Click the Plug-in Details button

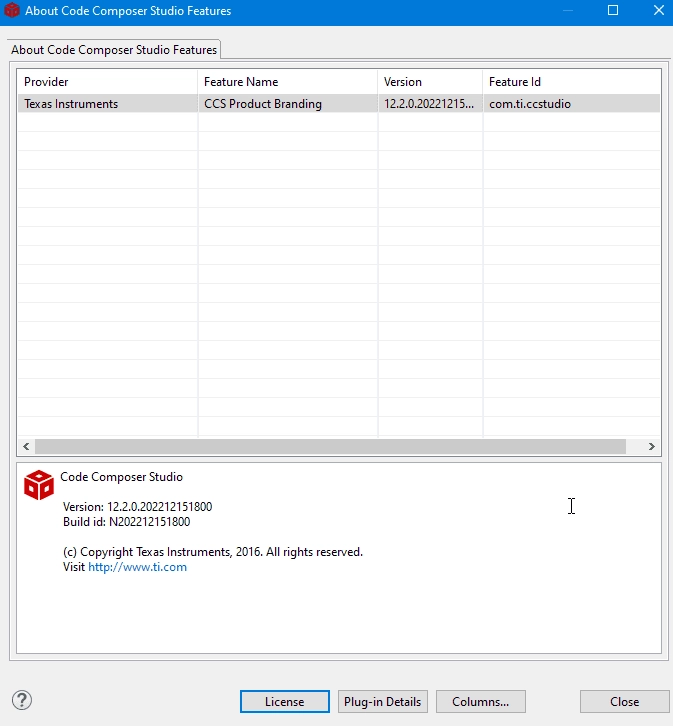click(382, 701)
